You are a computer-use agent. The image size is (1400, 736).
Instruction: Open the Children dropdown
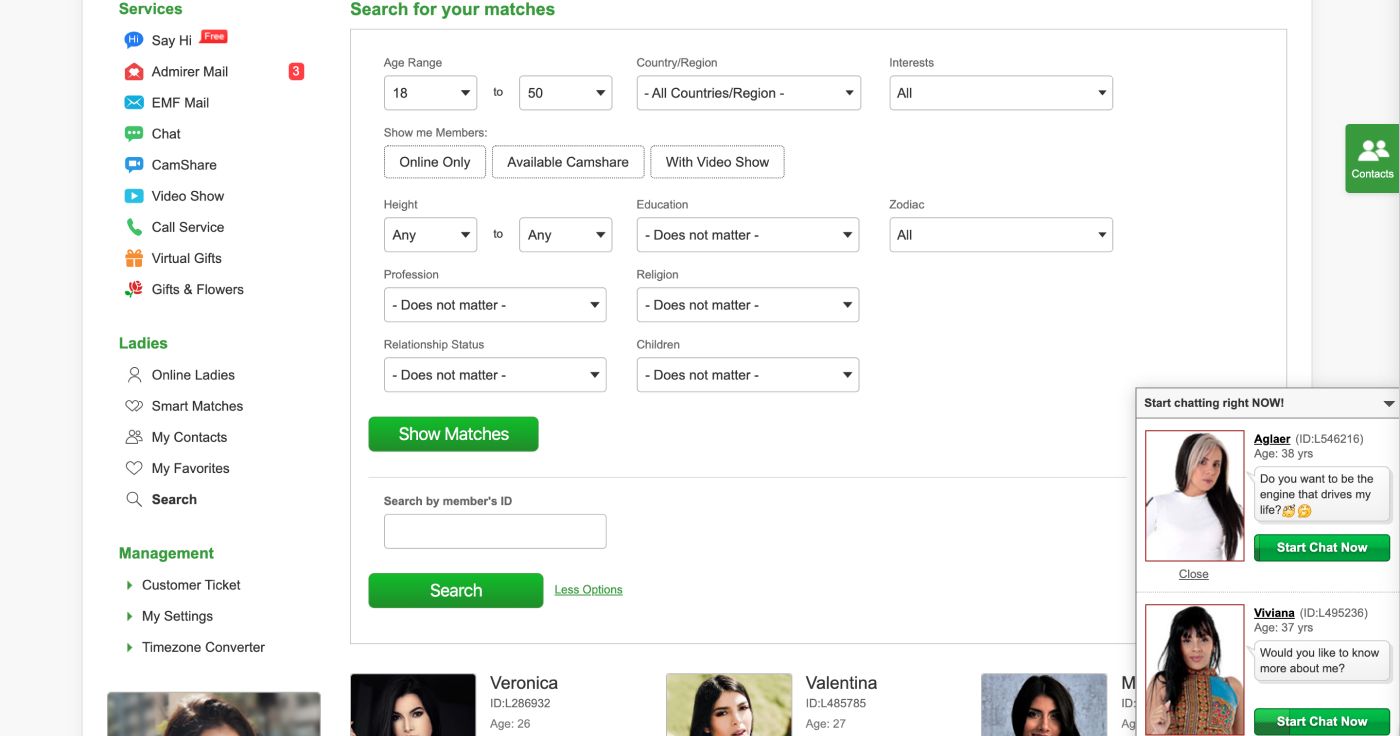click(748, 375)
